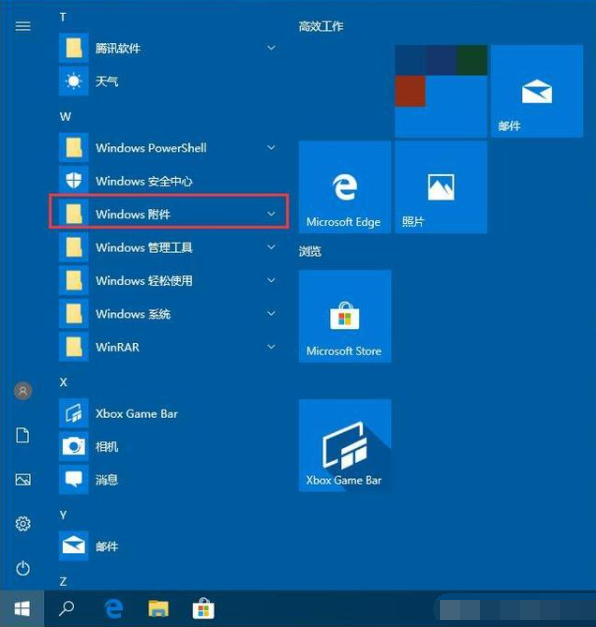Expand the 腾讯软件 folder
Viewport: 596px width, 627px height.
click(x=168, y=48)
